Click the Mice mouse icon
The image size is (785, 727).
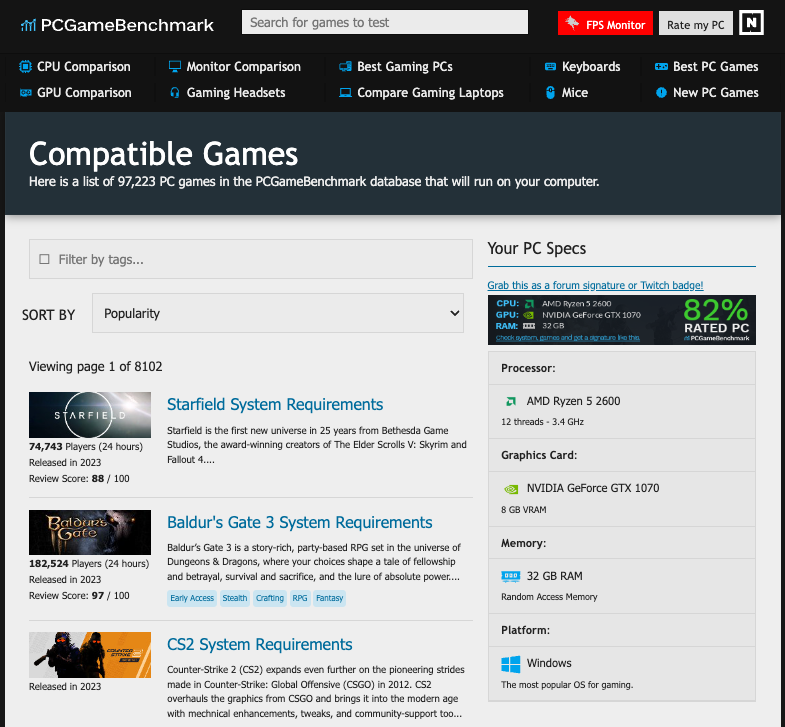point(550,93)
